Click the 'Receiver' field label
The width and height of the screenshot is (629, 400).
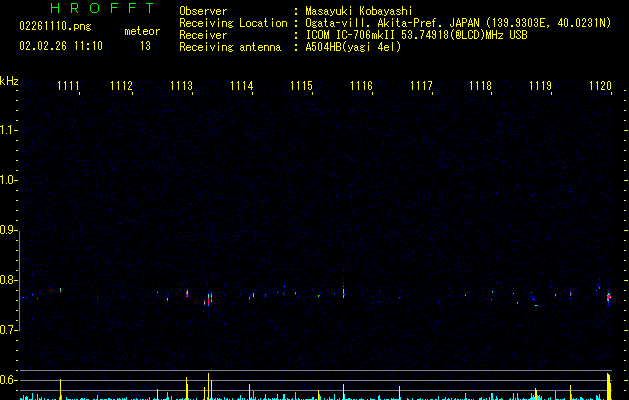click(203, 35)
